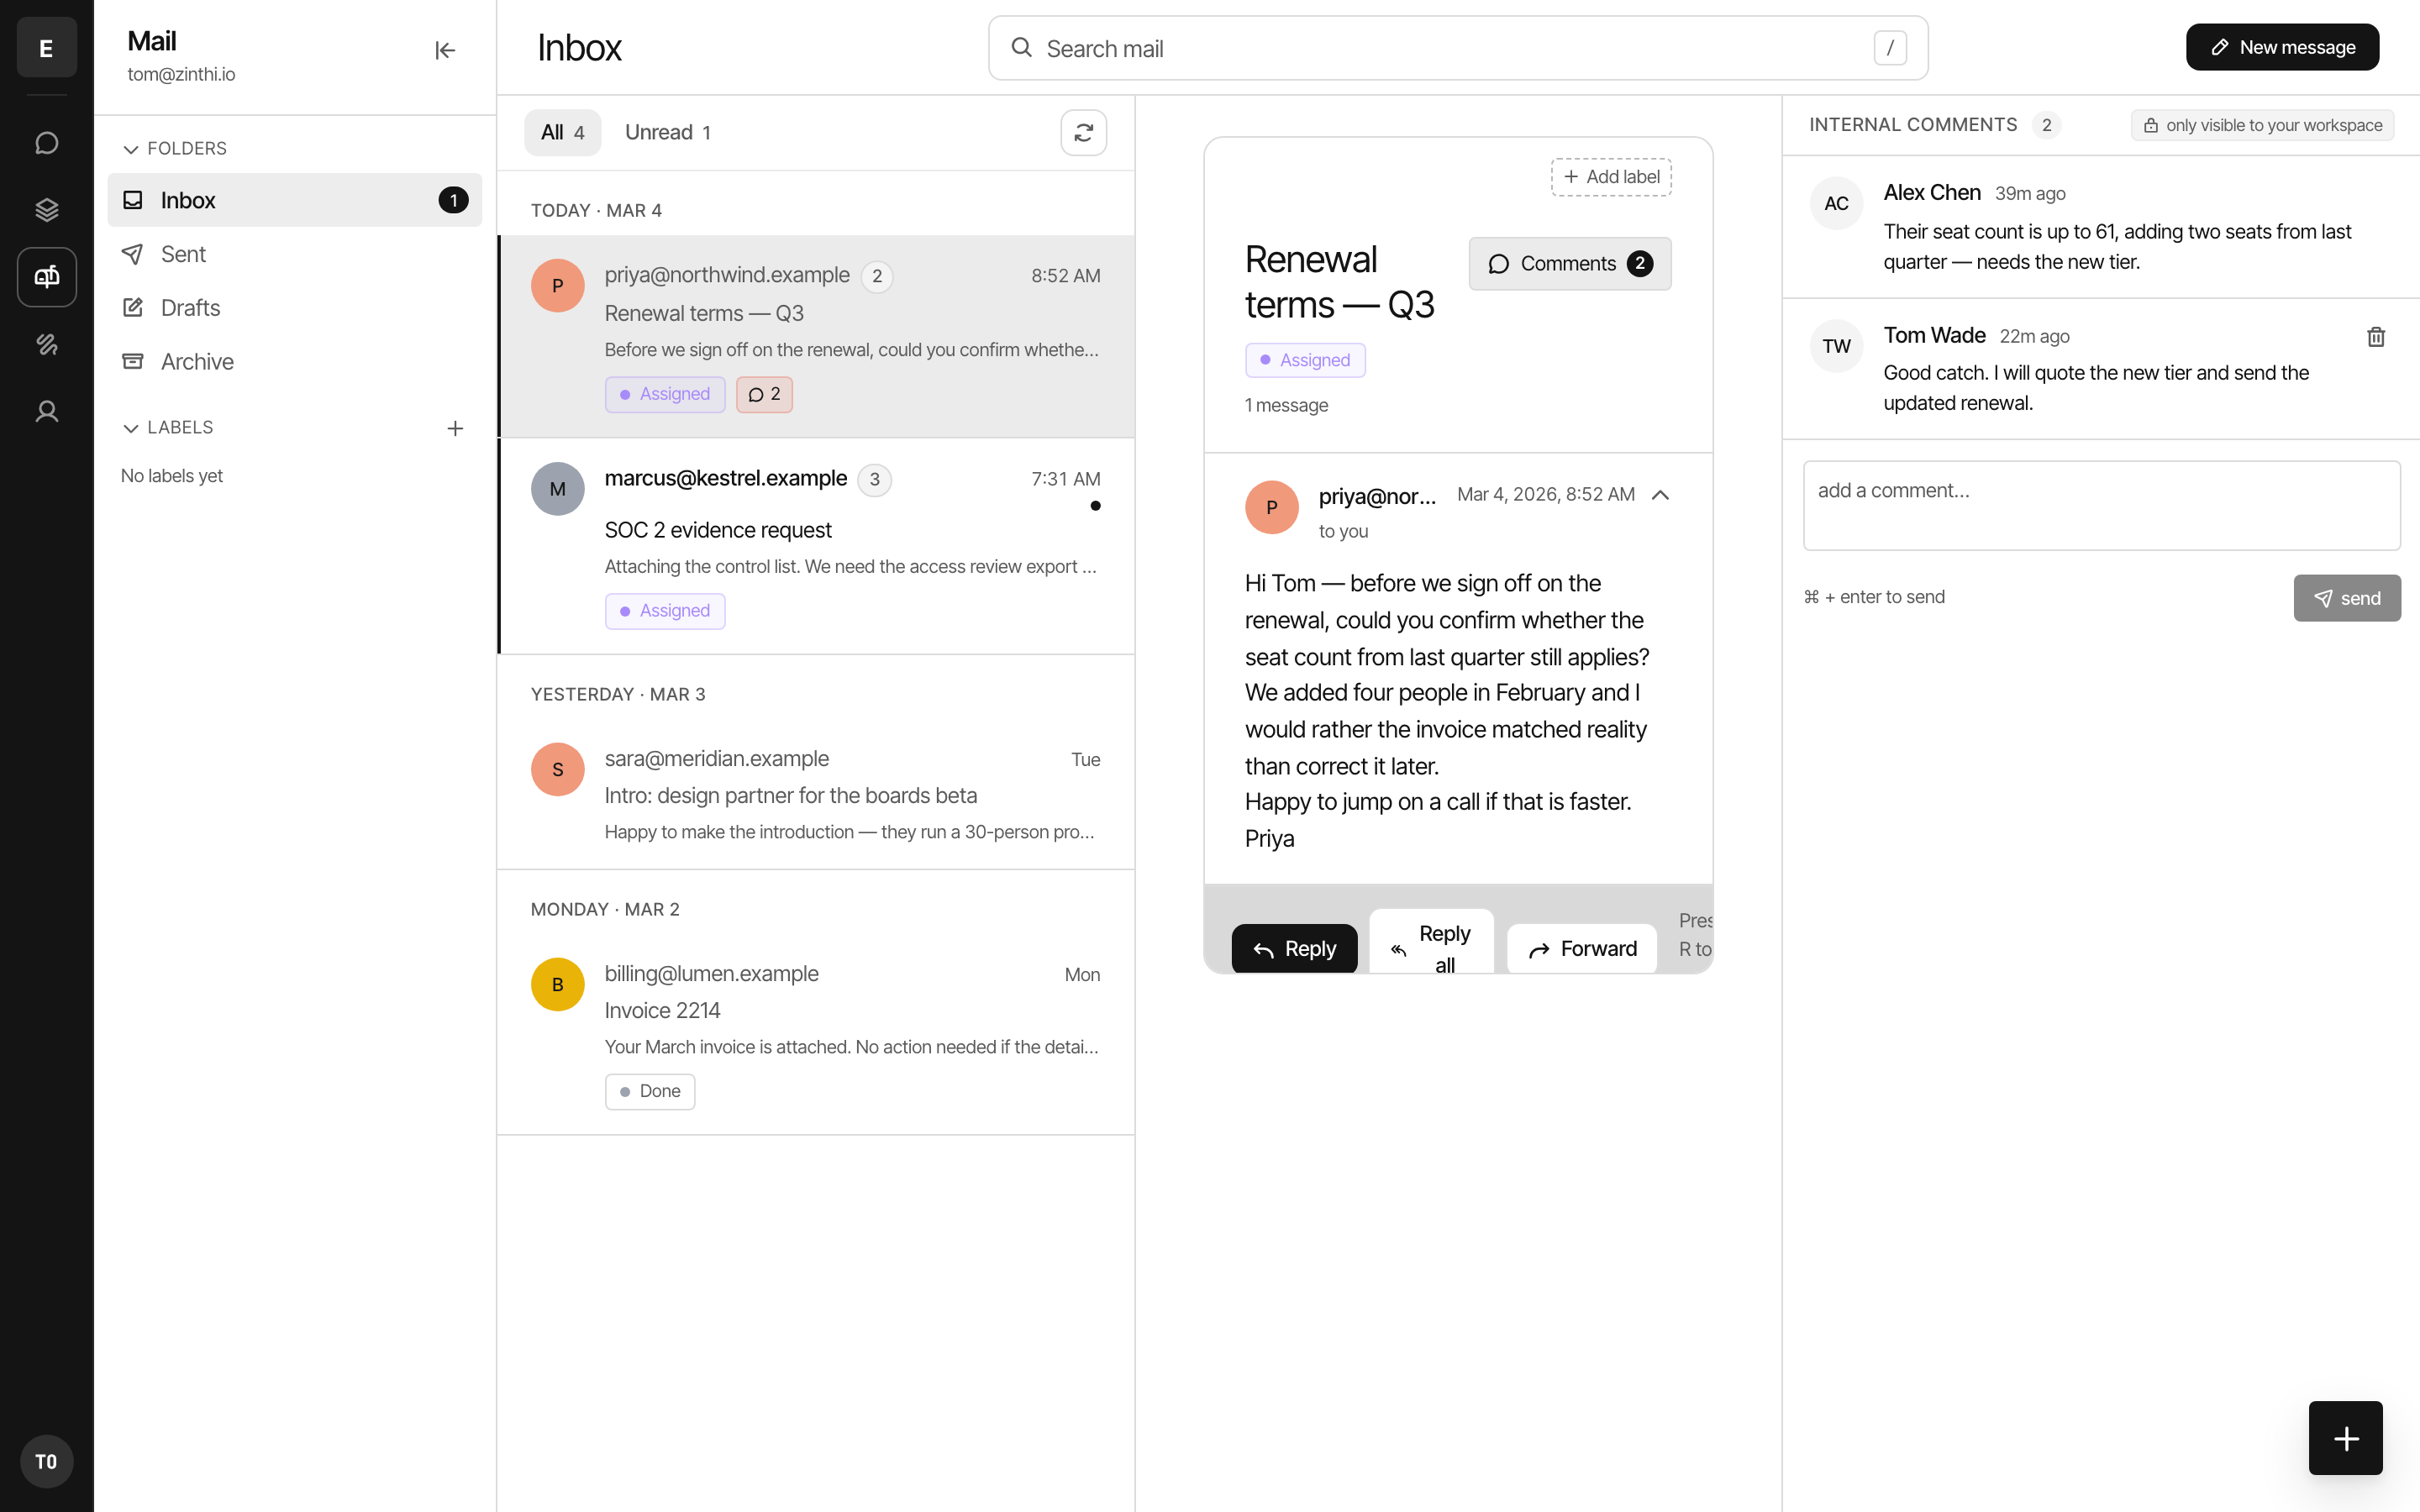Open SOC 2 evidence request email

pyautogui.click(x=816, y=546)
